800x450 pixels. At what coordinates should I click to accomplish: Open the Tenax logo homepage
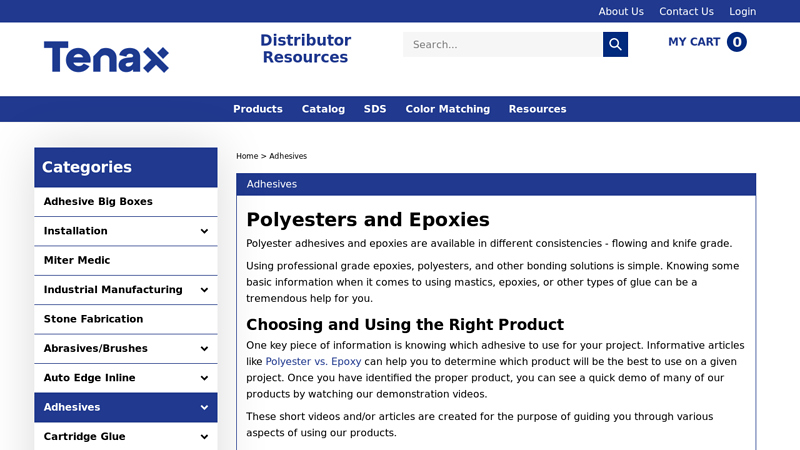point(106,57)
